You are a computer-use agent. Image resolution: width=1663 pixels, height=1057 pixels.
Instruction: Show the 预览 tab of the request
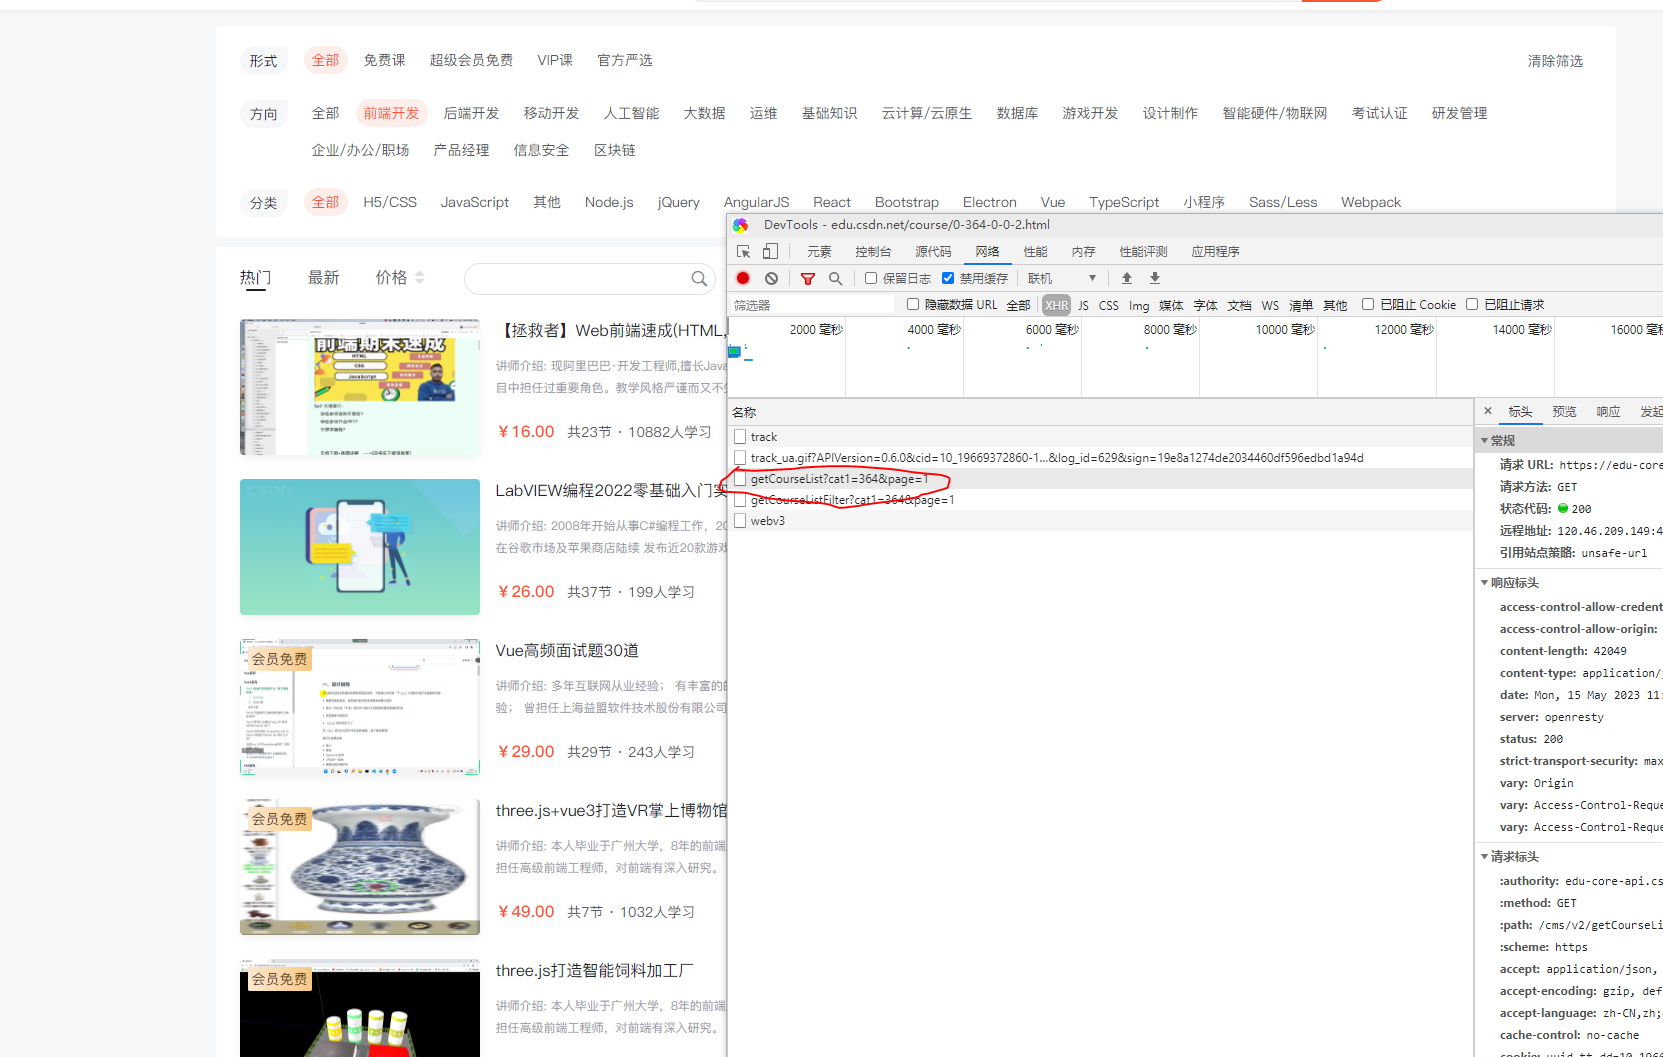click(1564, 412)
